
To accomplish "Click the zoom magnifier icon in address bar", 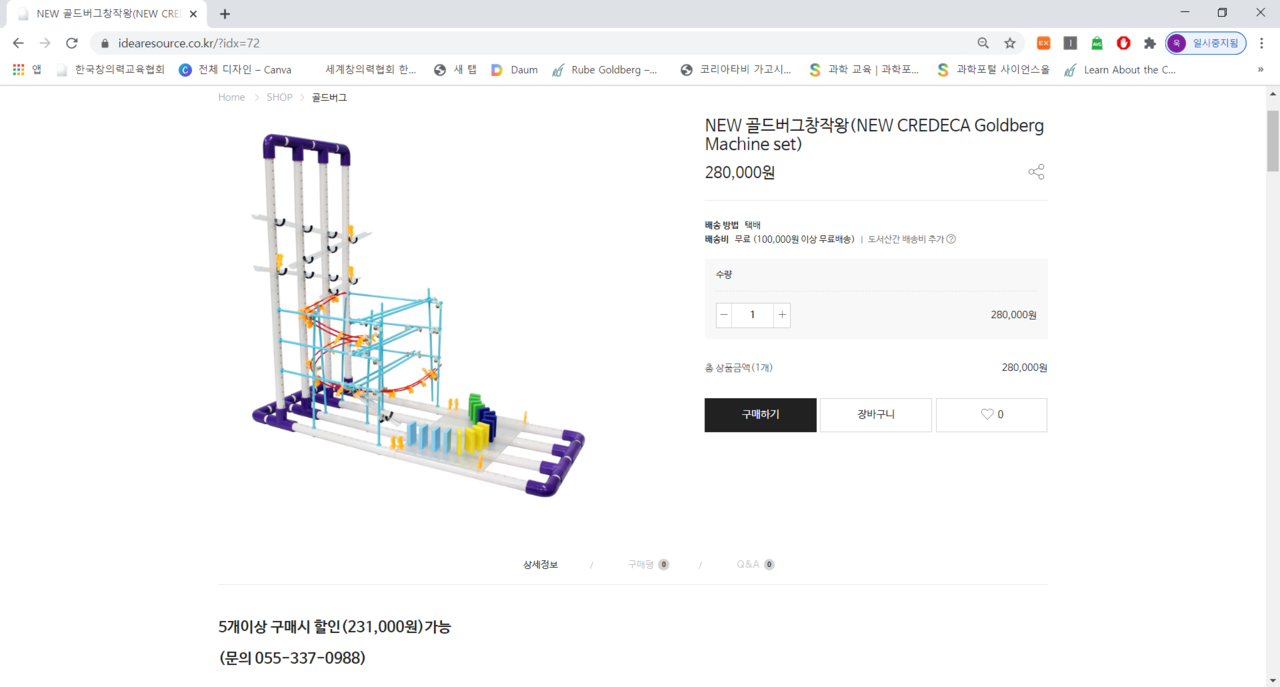I will (983, 43).
